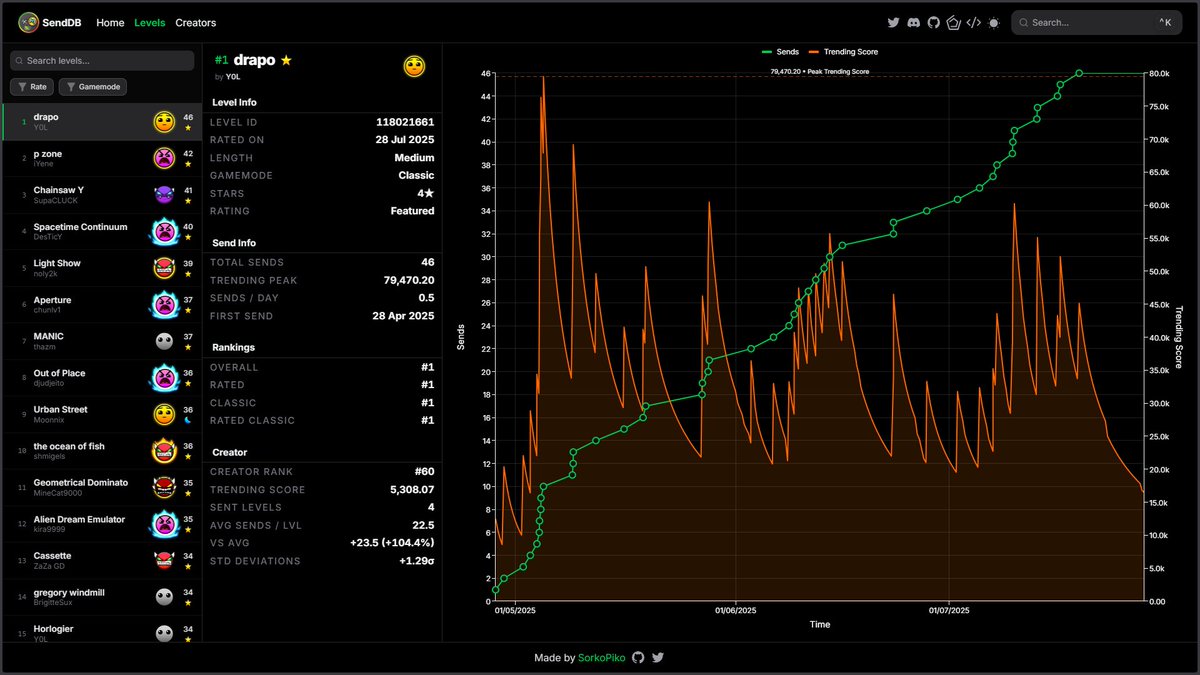This screenshot has width=1200, height=675.
Task: Select the Chainsaw Y level row
Action: 102,195
